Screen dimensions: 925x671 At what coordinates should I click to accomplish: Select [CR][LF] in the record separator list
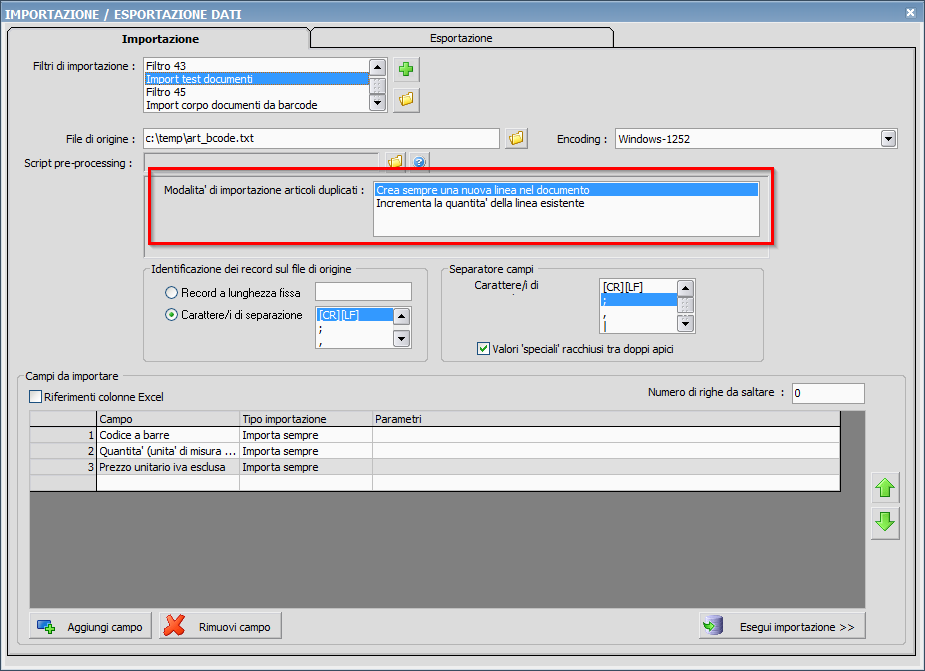(x=355, y=315)
